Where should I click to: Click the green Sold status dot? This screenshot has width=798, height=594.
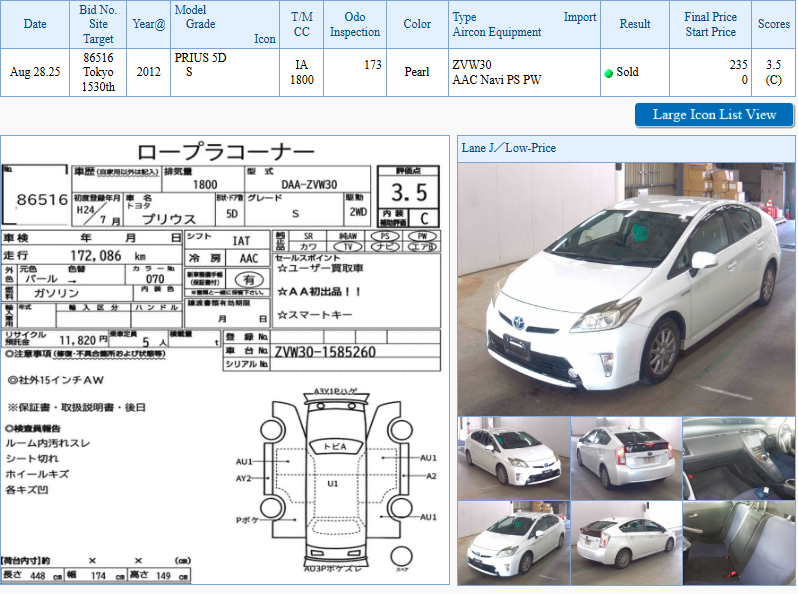click(x=608, y=73)
